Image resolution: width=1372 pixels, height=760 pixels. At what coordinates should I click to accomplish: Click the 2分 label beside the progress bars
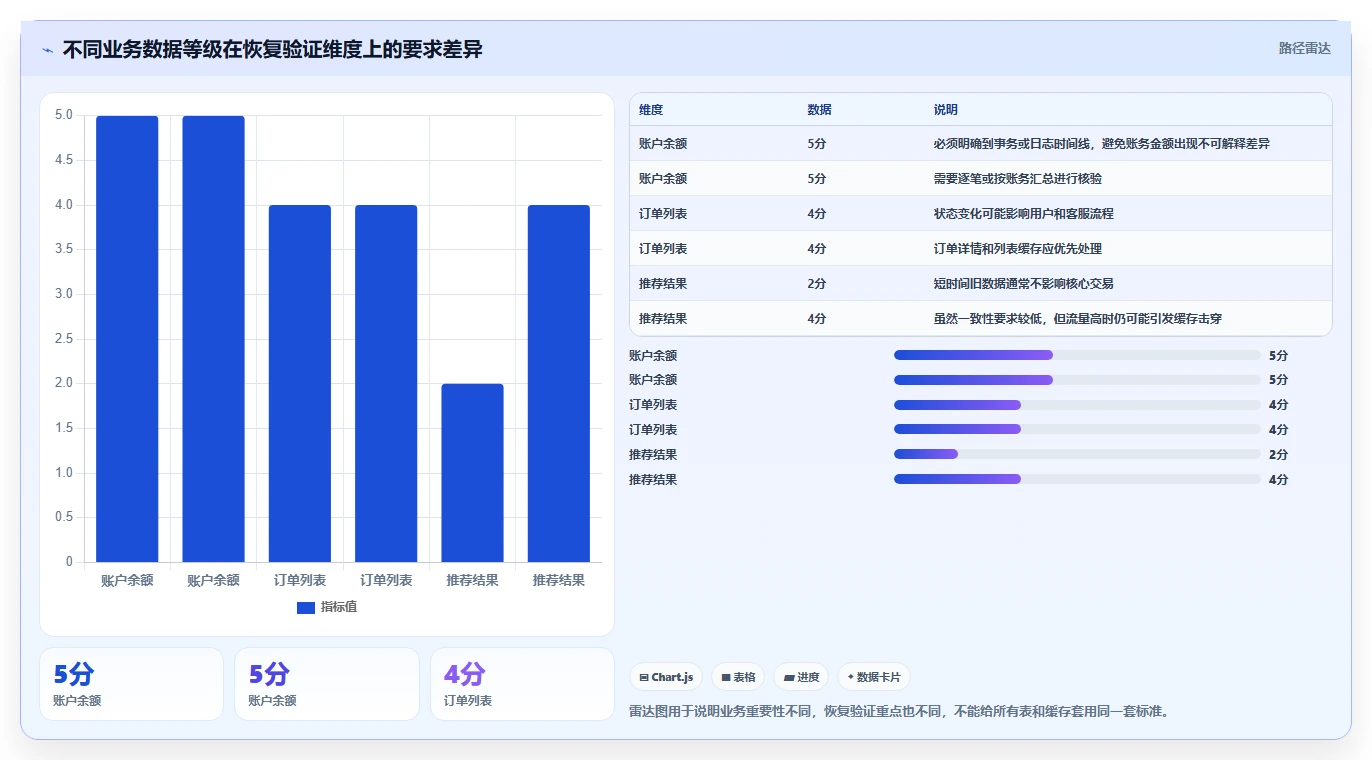point(1279,455)
